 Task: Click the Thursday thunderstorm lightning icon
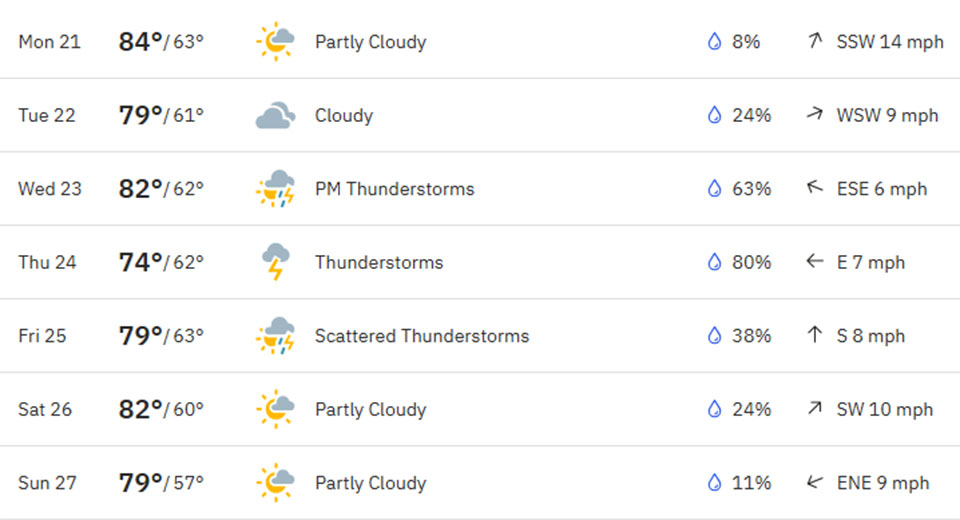pyautogui.click(x=275, y=262)
